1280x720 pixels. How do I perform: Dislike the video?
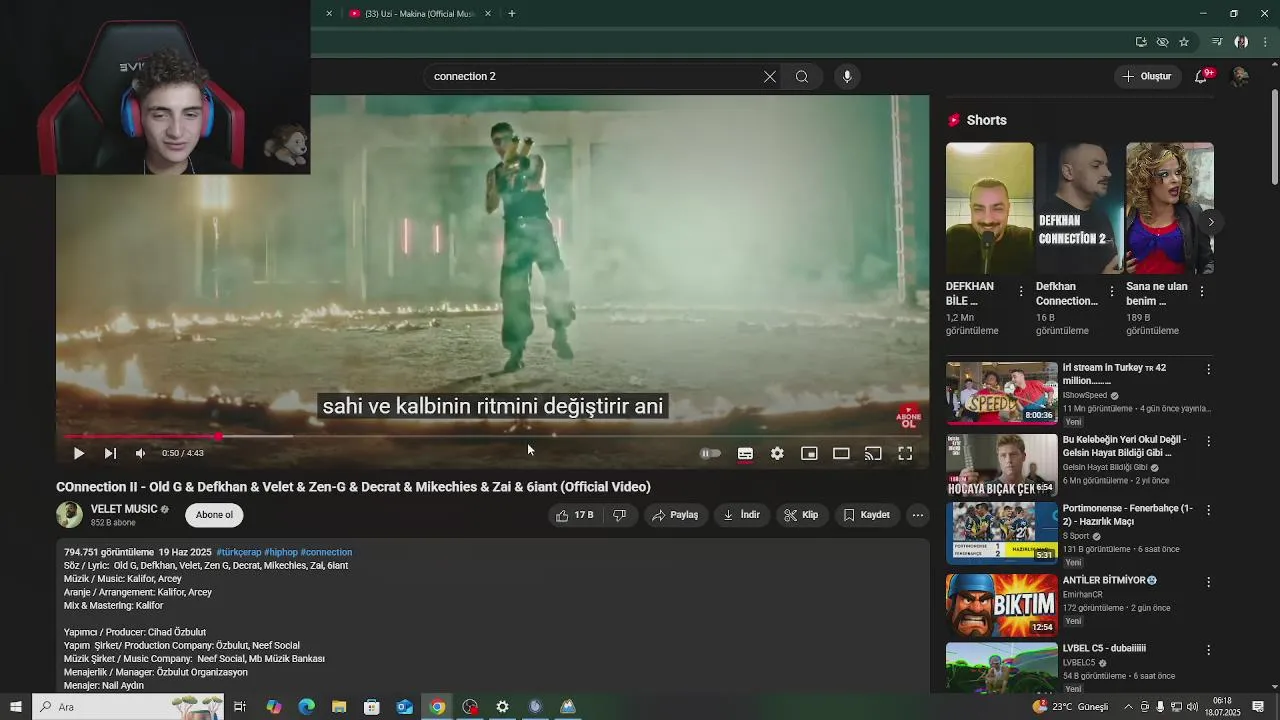coord(620,515)
